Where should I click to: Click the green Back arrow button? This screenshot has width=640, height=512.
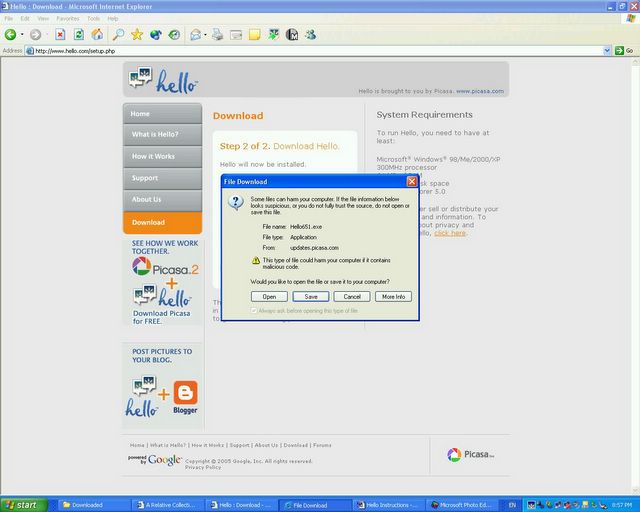coord(10,35)
